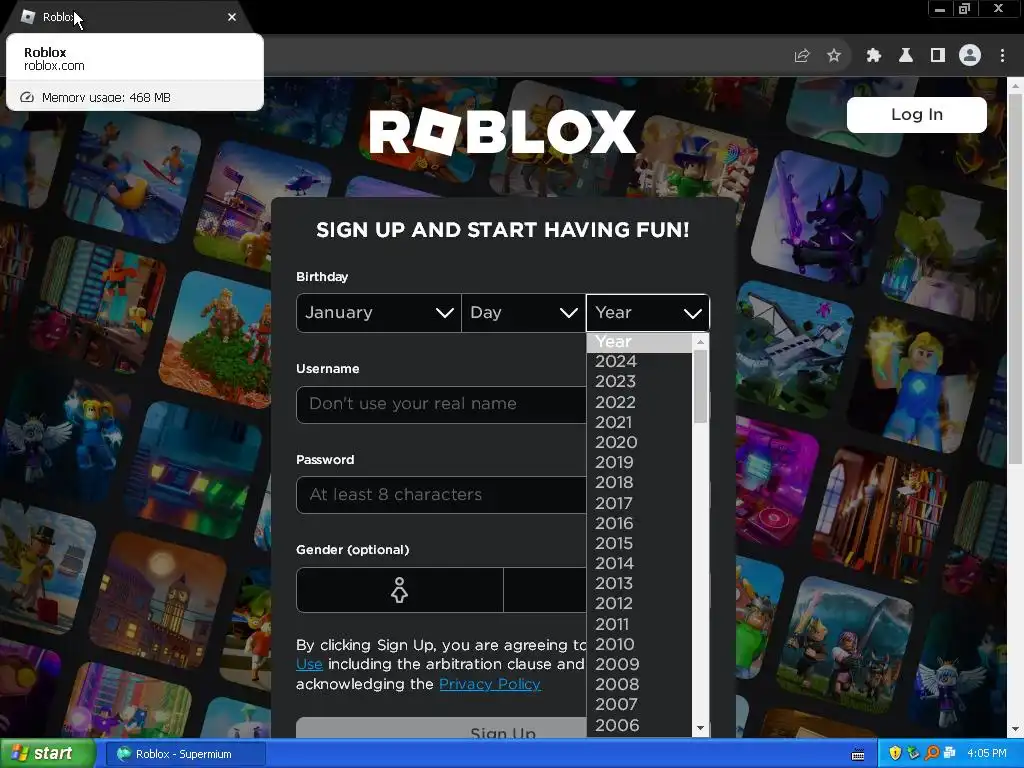This screenshot has height=768, width=1024.
Task: Choose 2018 from the year list
Action: coord(639,483)
